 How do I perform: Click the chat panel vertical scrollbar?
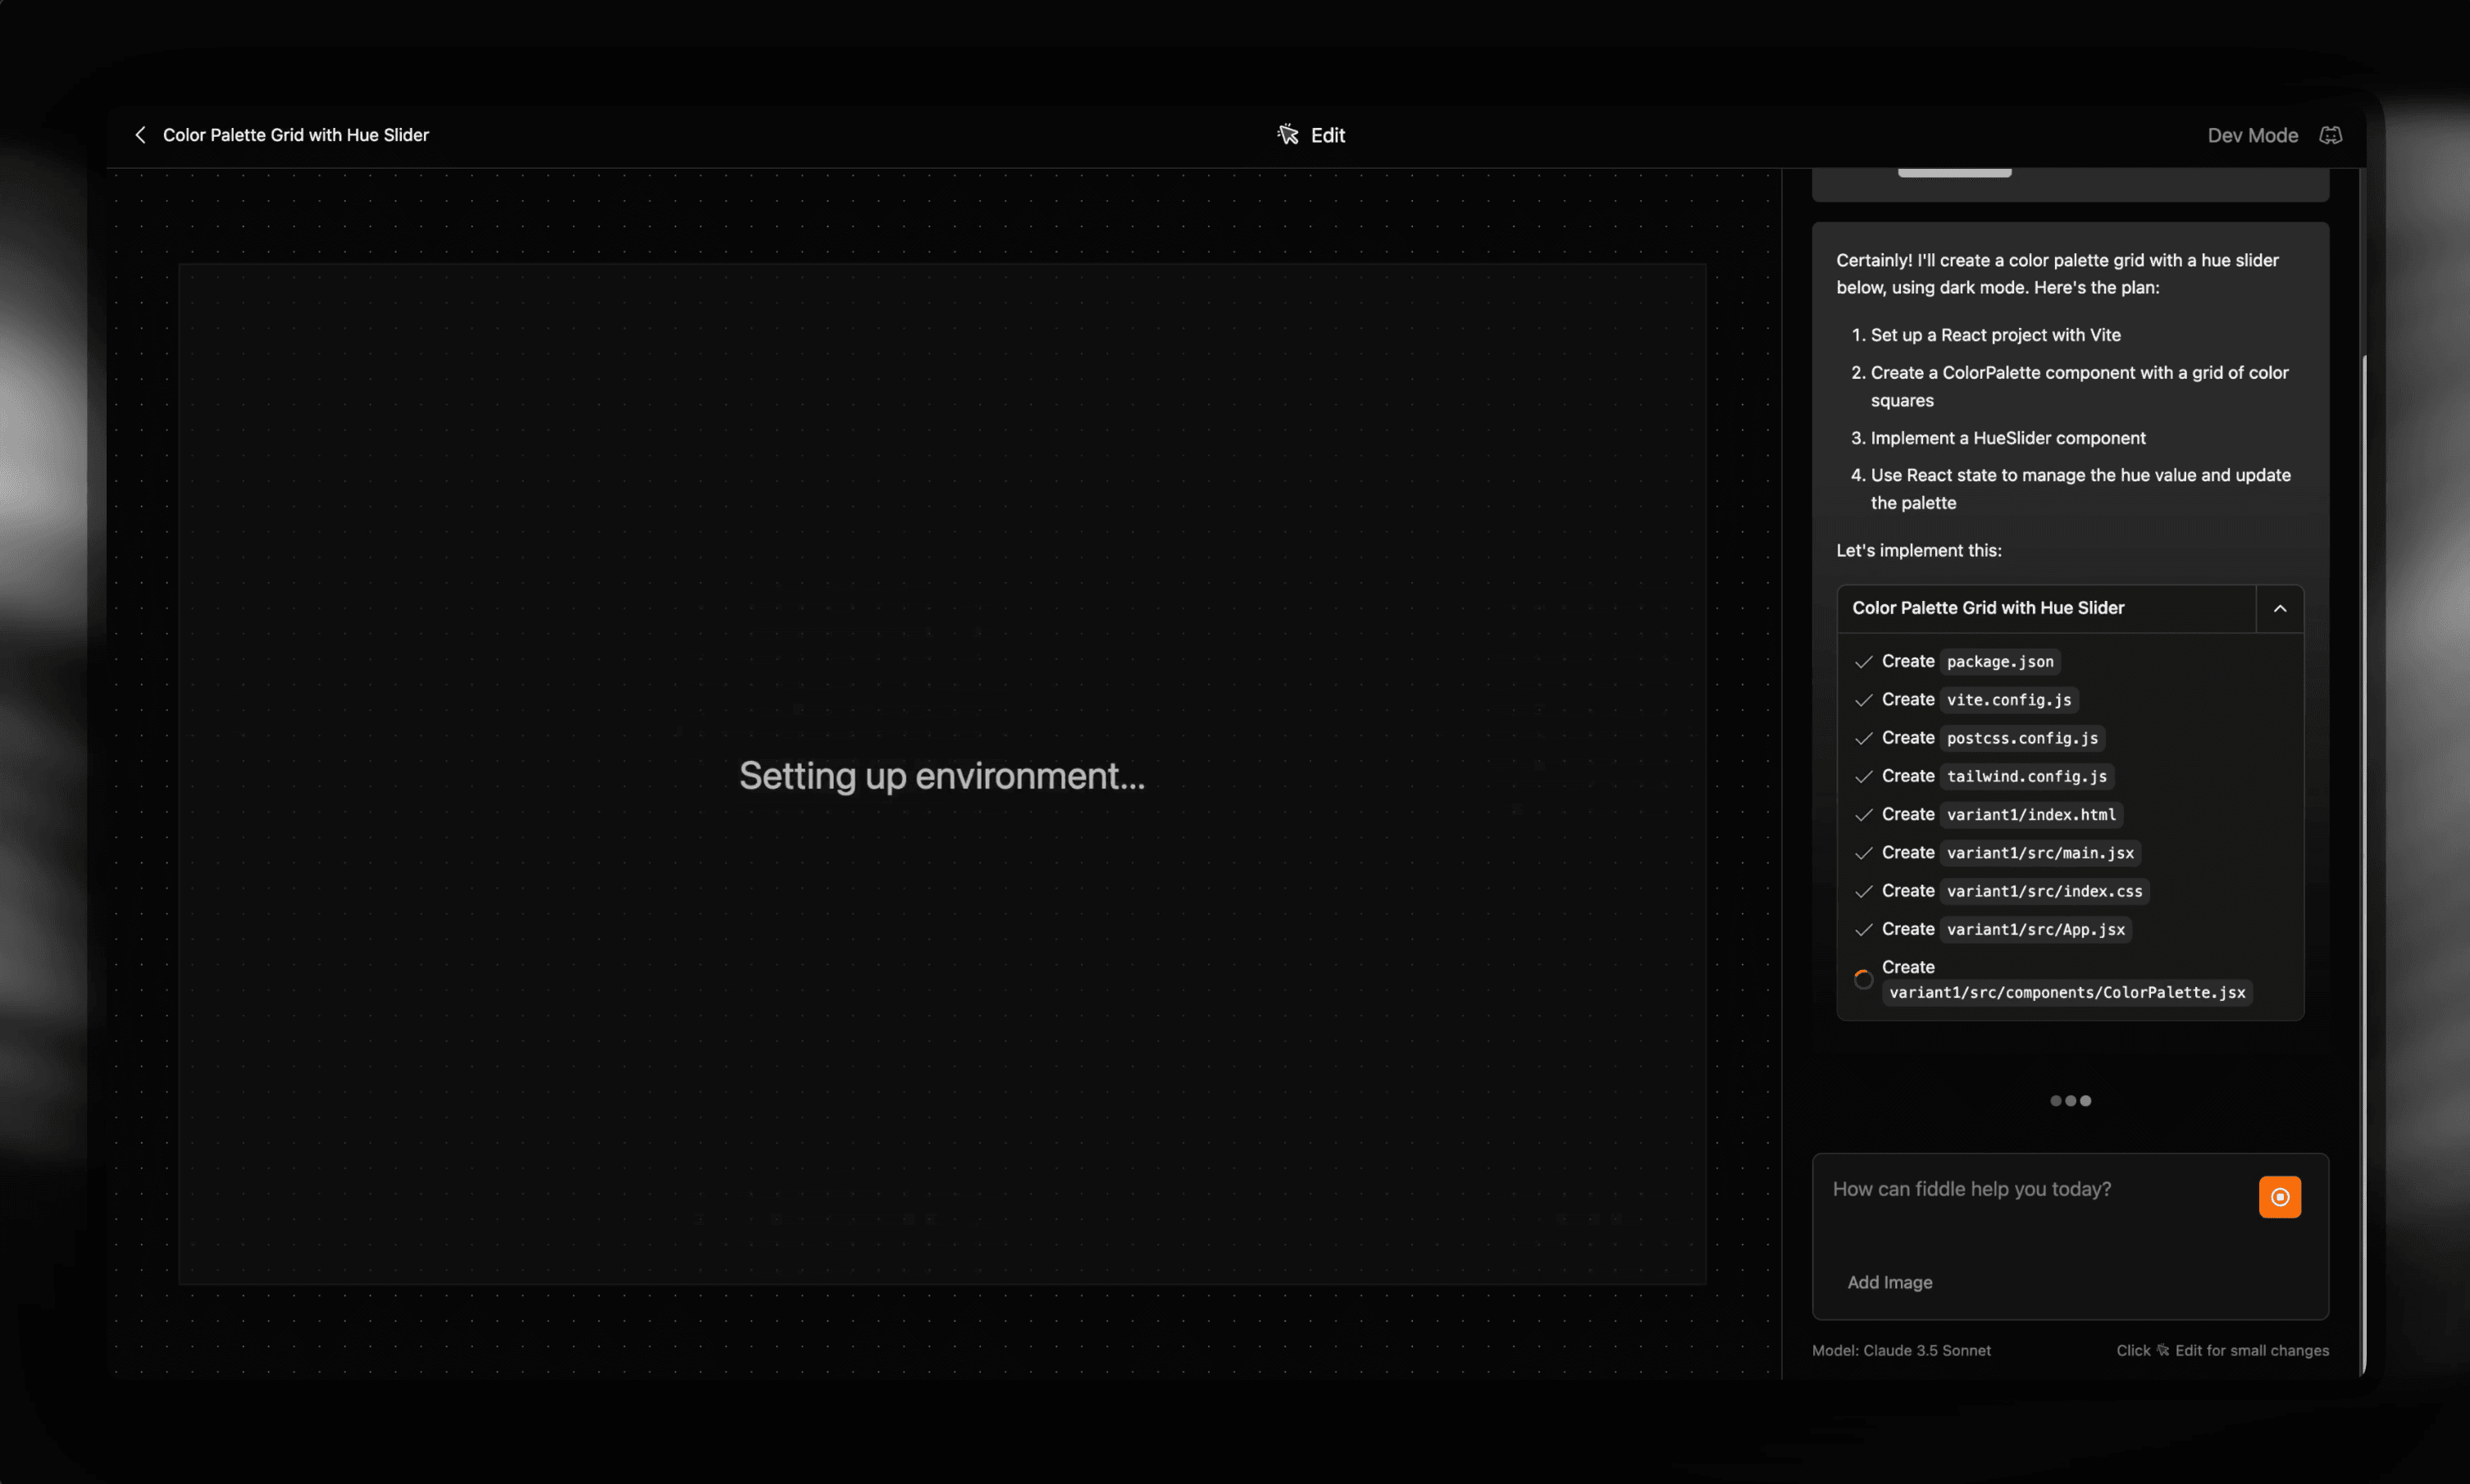click(x=2363, y=864)
